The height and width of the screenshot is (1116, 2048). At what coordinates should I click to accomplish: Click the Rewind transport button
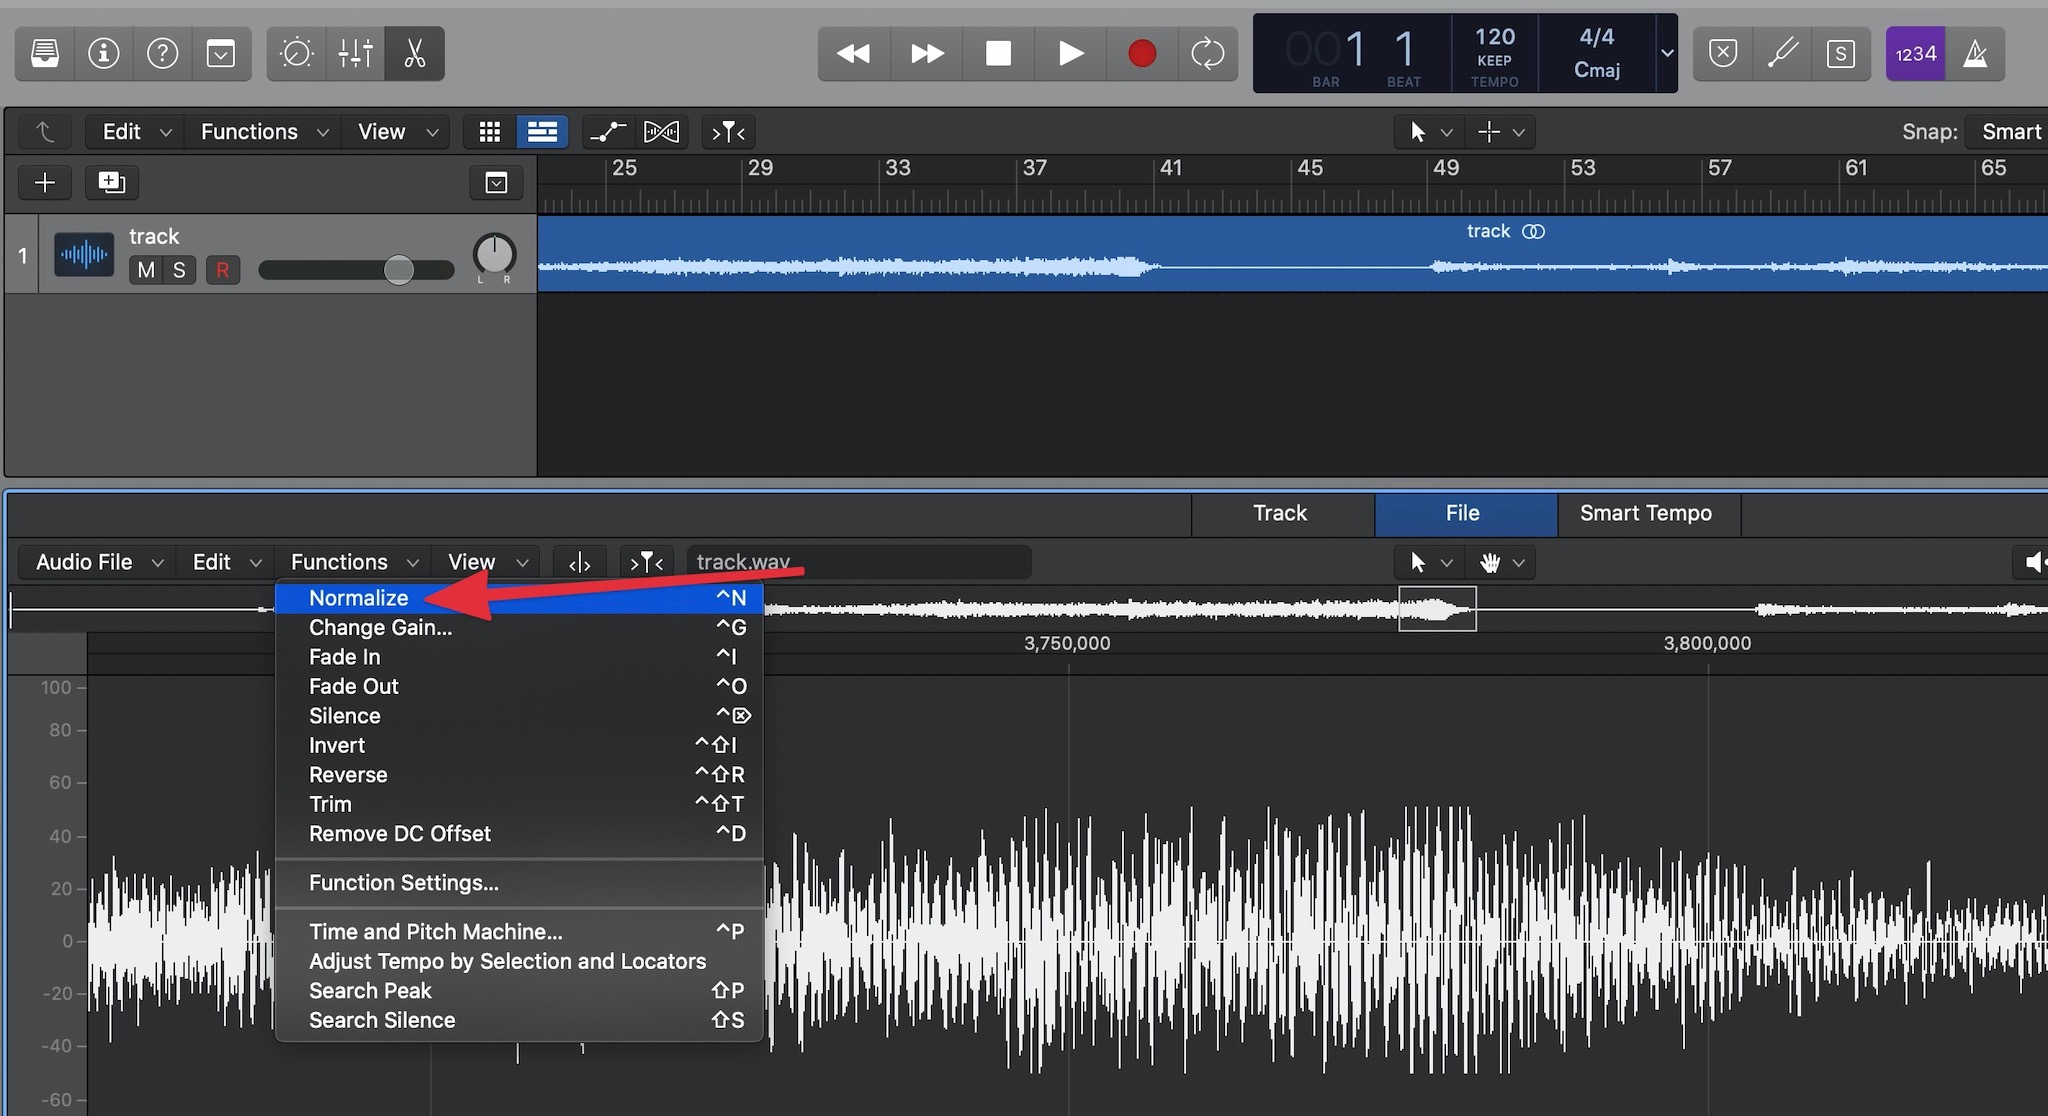(x=854, y=52)
